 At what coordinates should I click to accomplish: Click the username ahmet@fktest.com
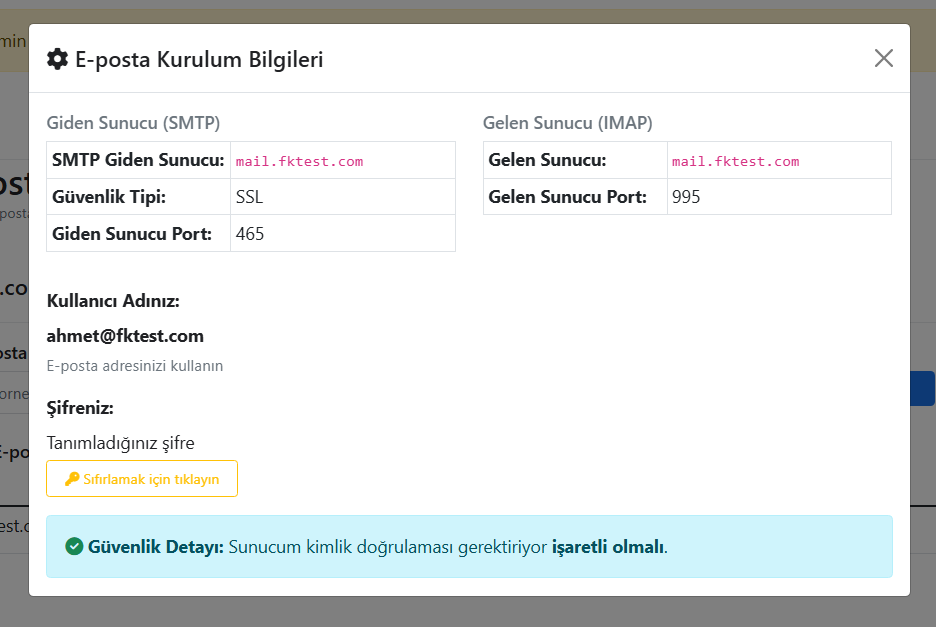[x=125, y=336]
